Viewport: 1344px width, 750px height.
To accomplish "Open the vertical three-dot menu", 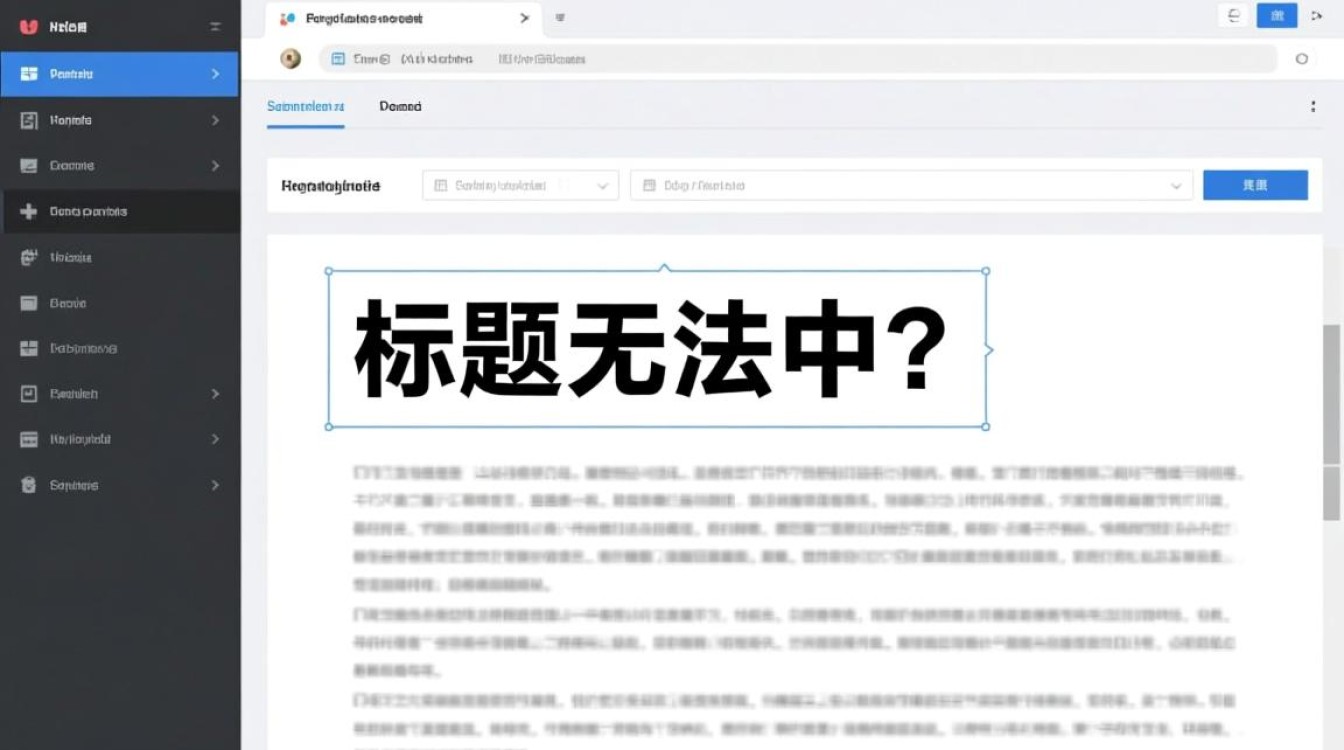I will point(1313,106).
